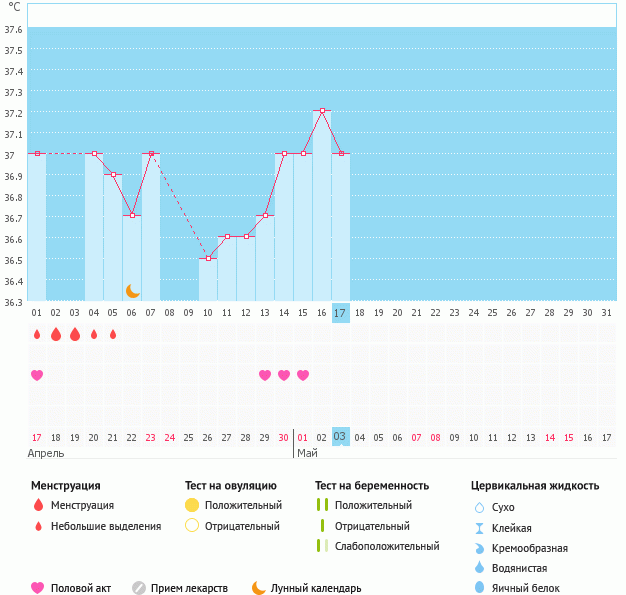Image resolution: width=626 pixels, height=595 pixels.
Task: Click the heart icon under day 15
Action: point(303,375)
